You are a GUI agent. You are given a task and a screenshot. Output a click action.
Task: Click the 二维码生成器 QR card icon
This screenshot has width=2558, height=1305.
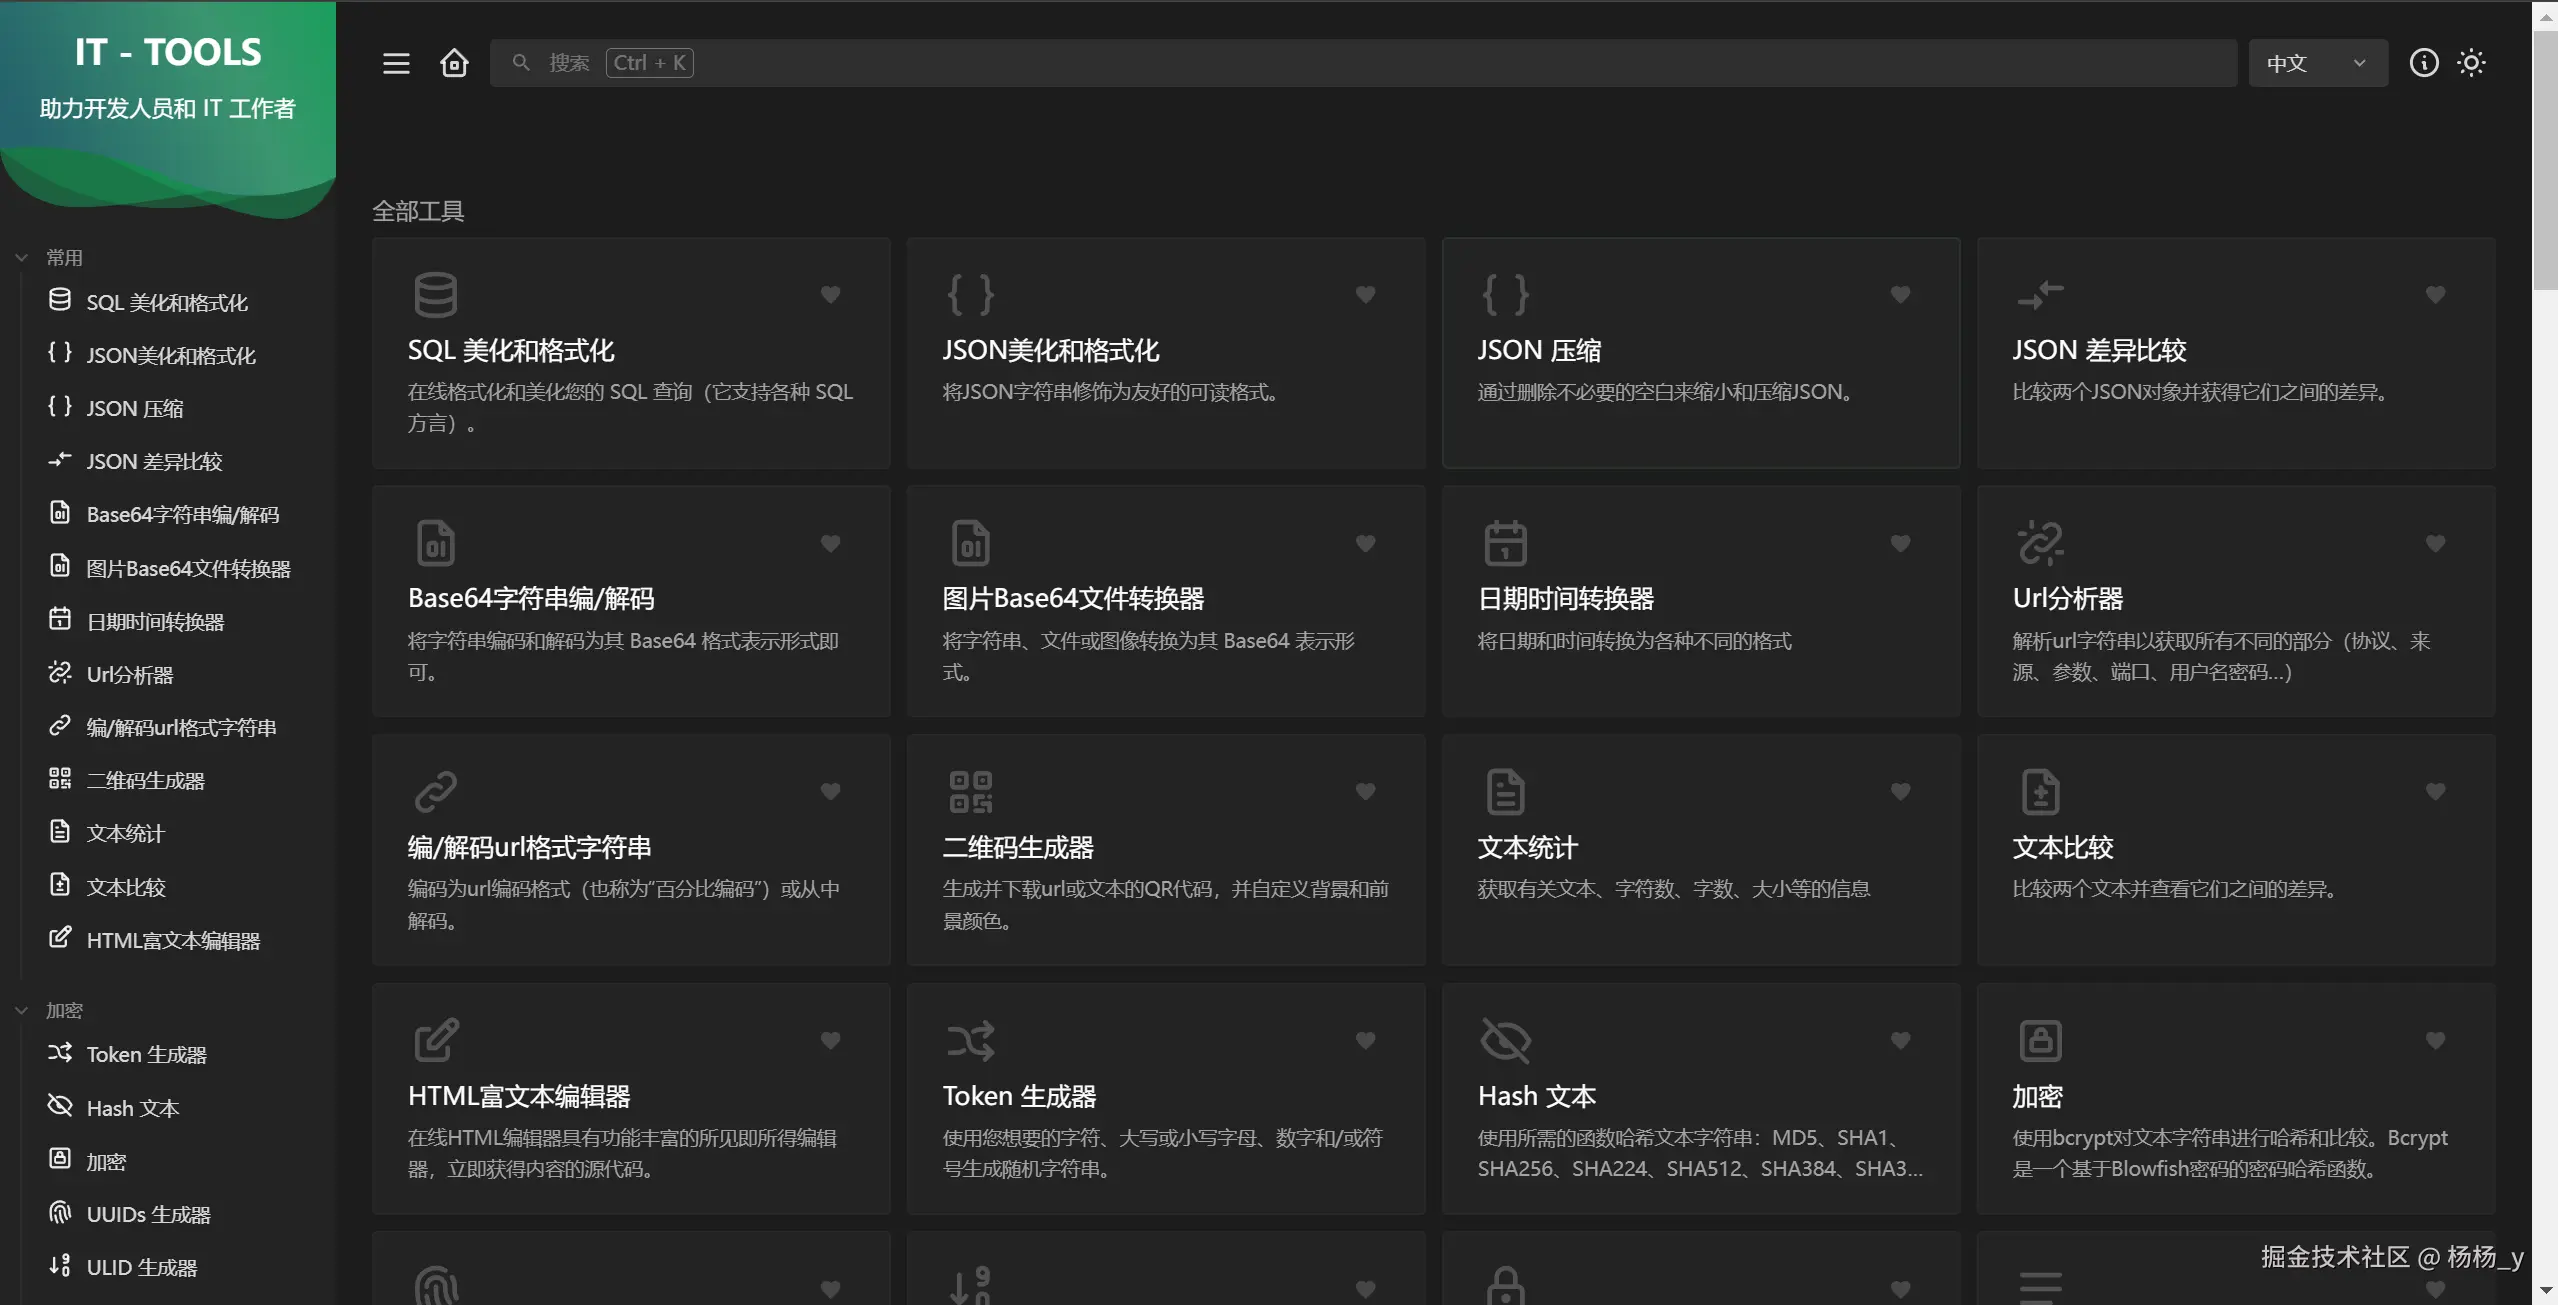[x=970, y=791]
